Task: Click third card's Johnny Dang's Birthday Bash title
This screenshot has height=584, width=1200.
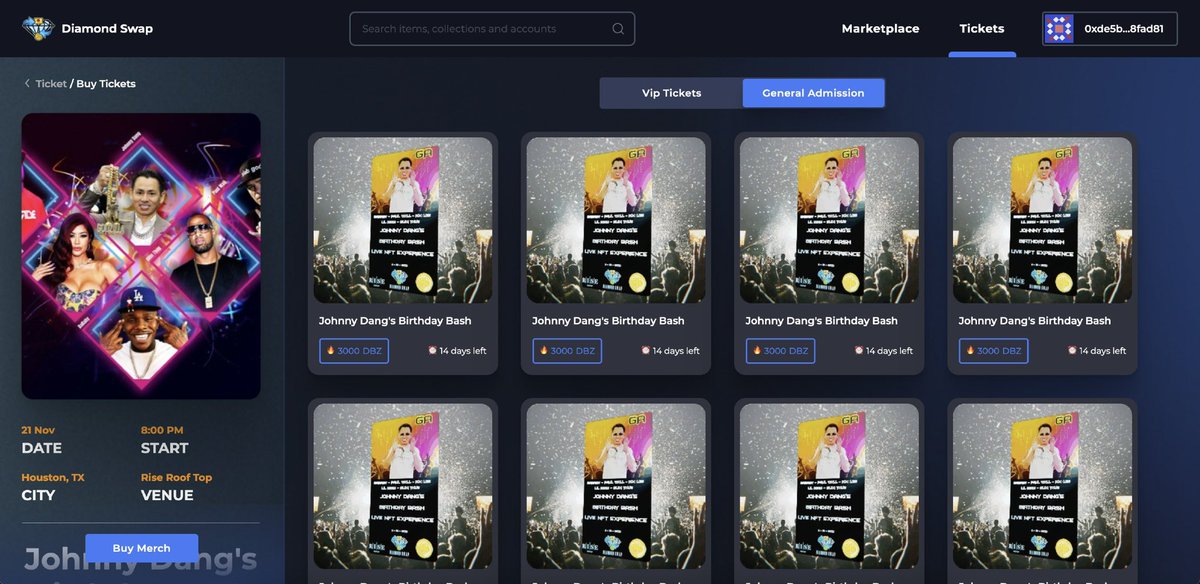Action: click(x=821, y=321)
